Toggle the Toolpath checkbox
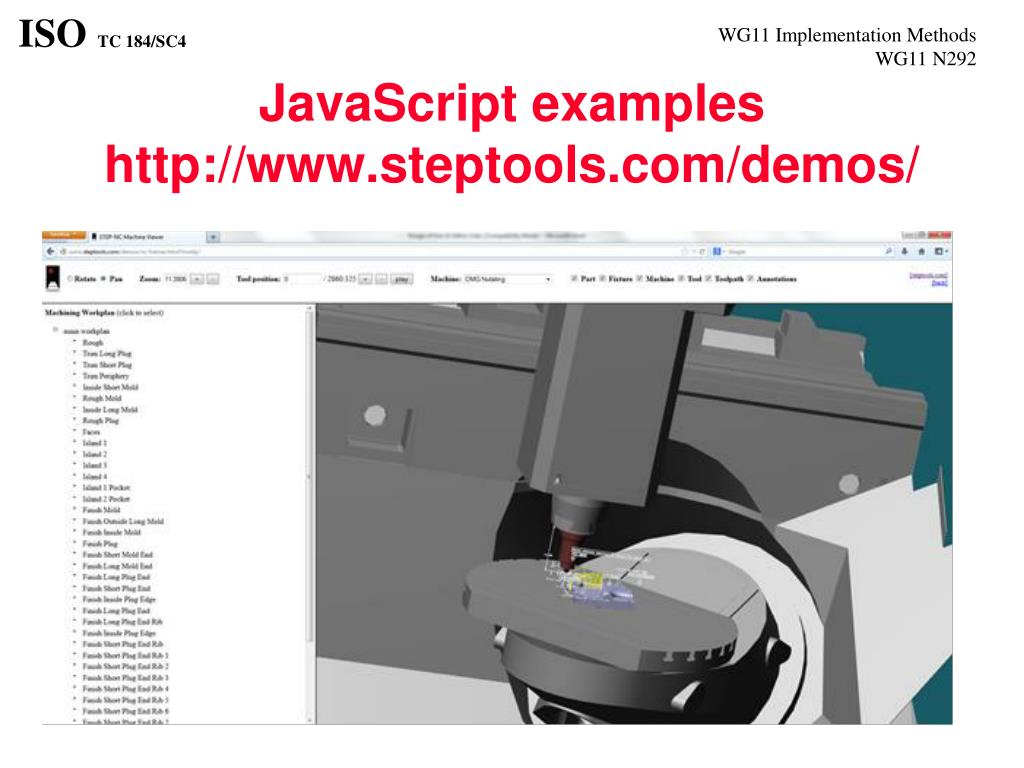The width and height of the screenshot is (1024, 768). click(708, 279)
